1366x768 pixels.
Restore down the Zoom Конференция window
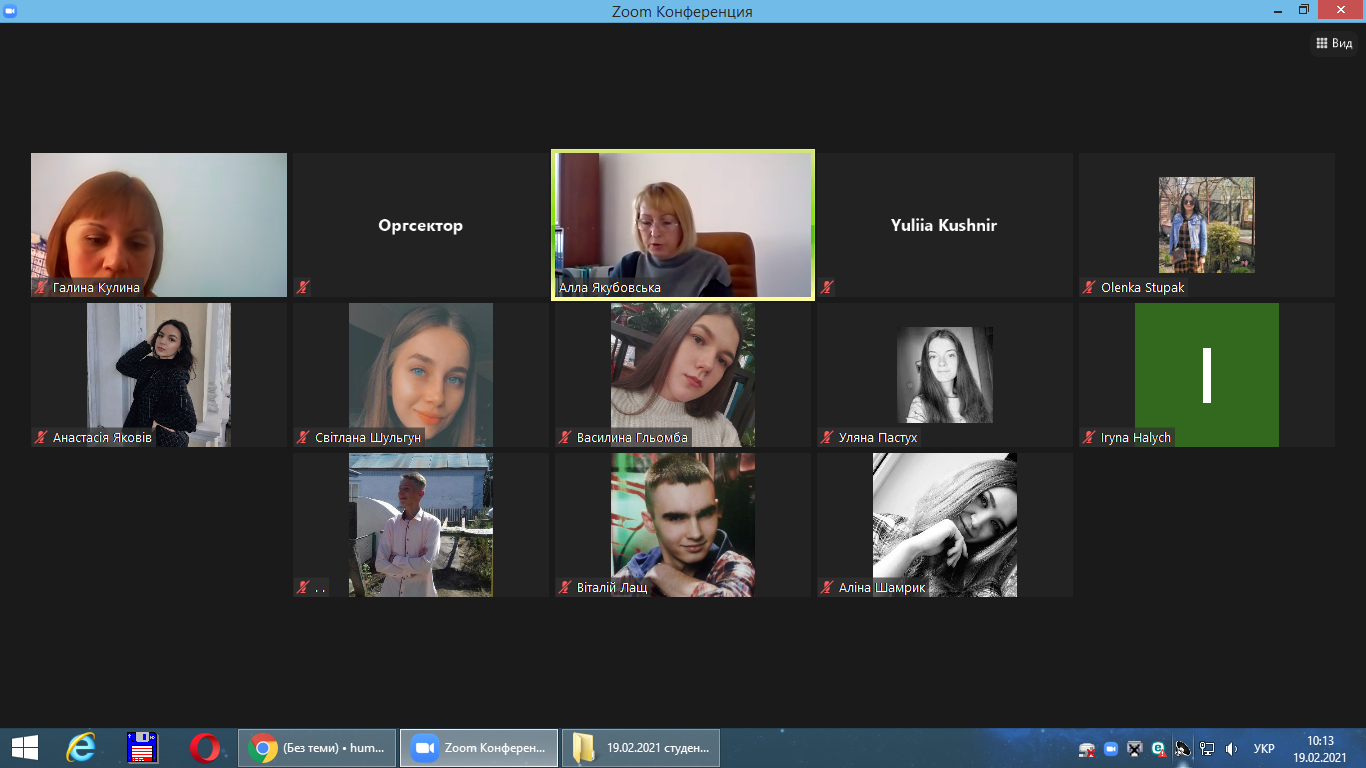[1303, 10]
